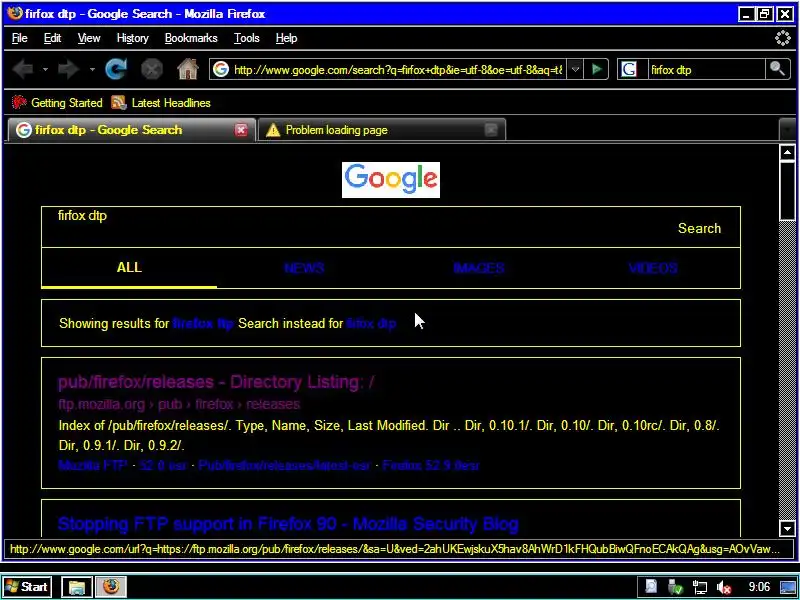Open Stopping FTP support in Firefox 90 result
Screen dimensions: 800x600
288,523
